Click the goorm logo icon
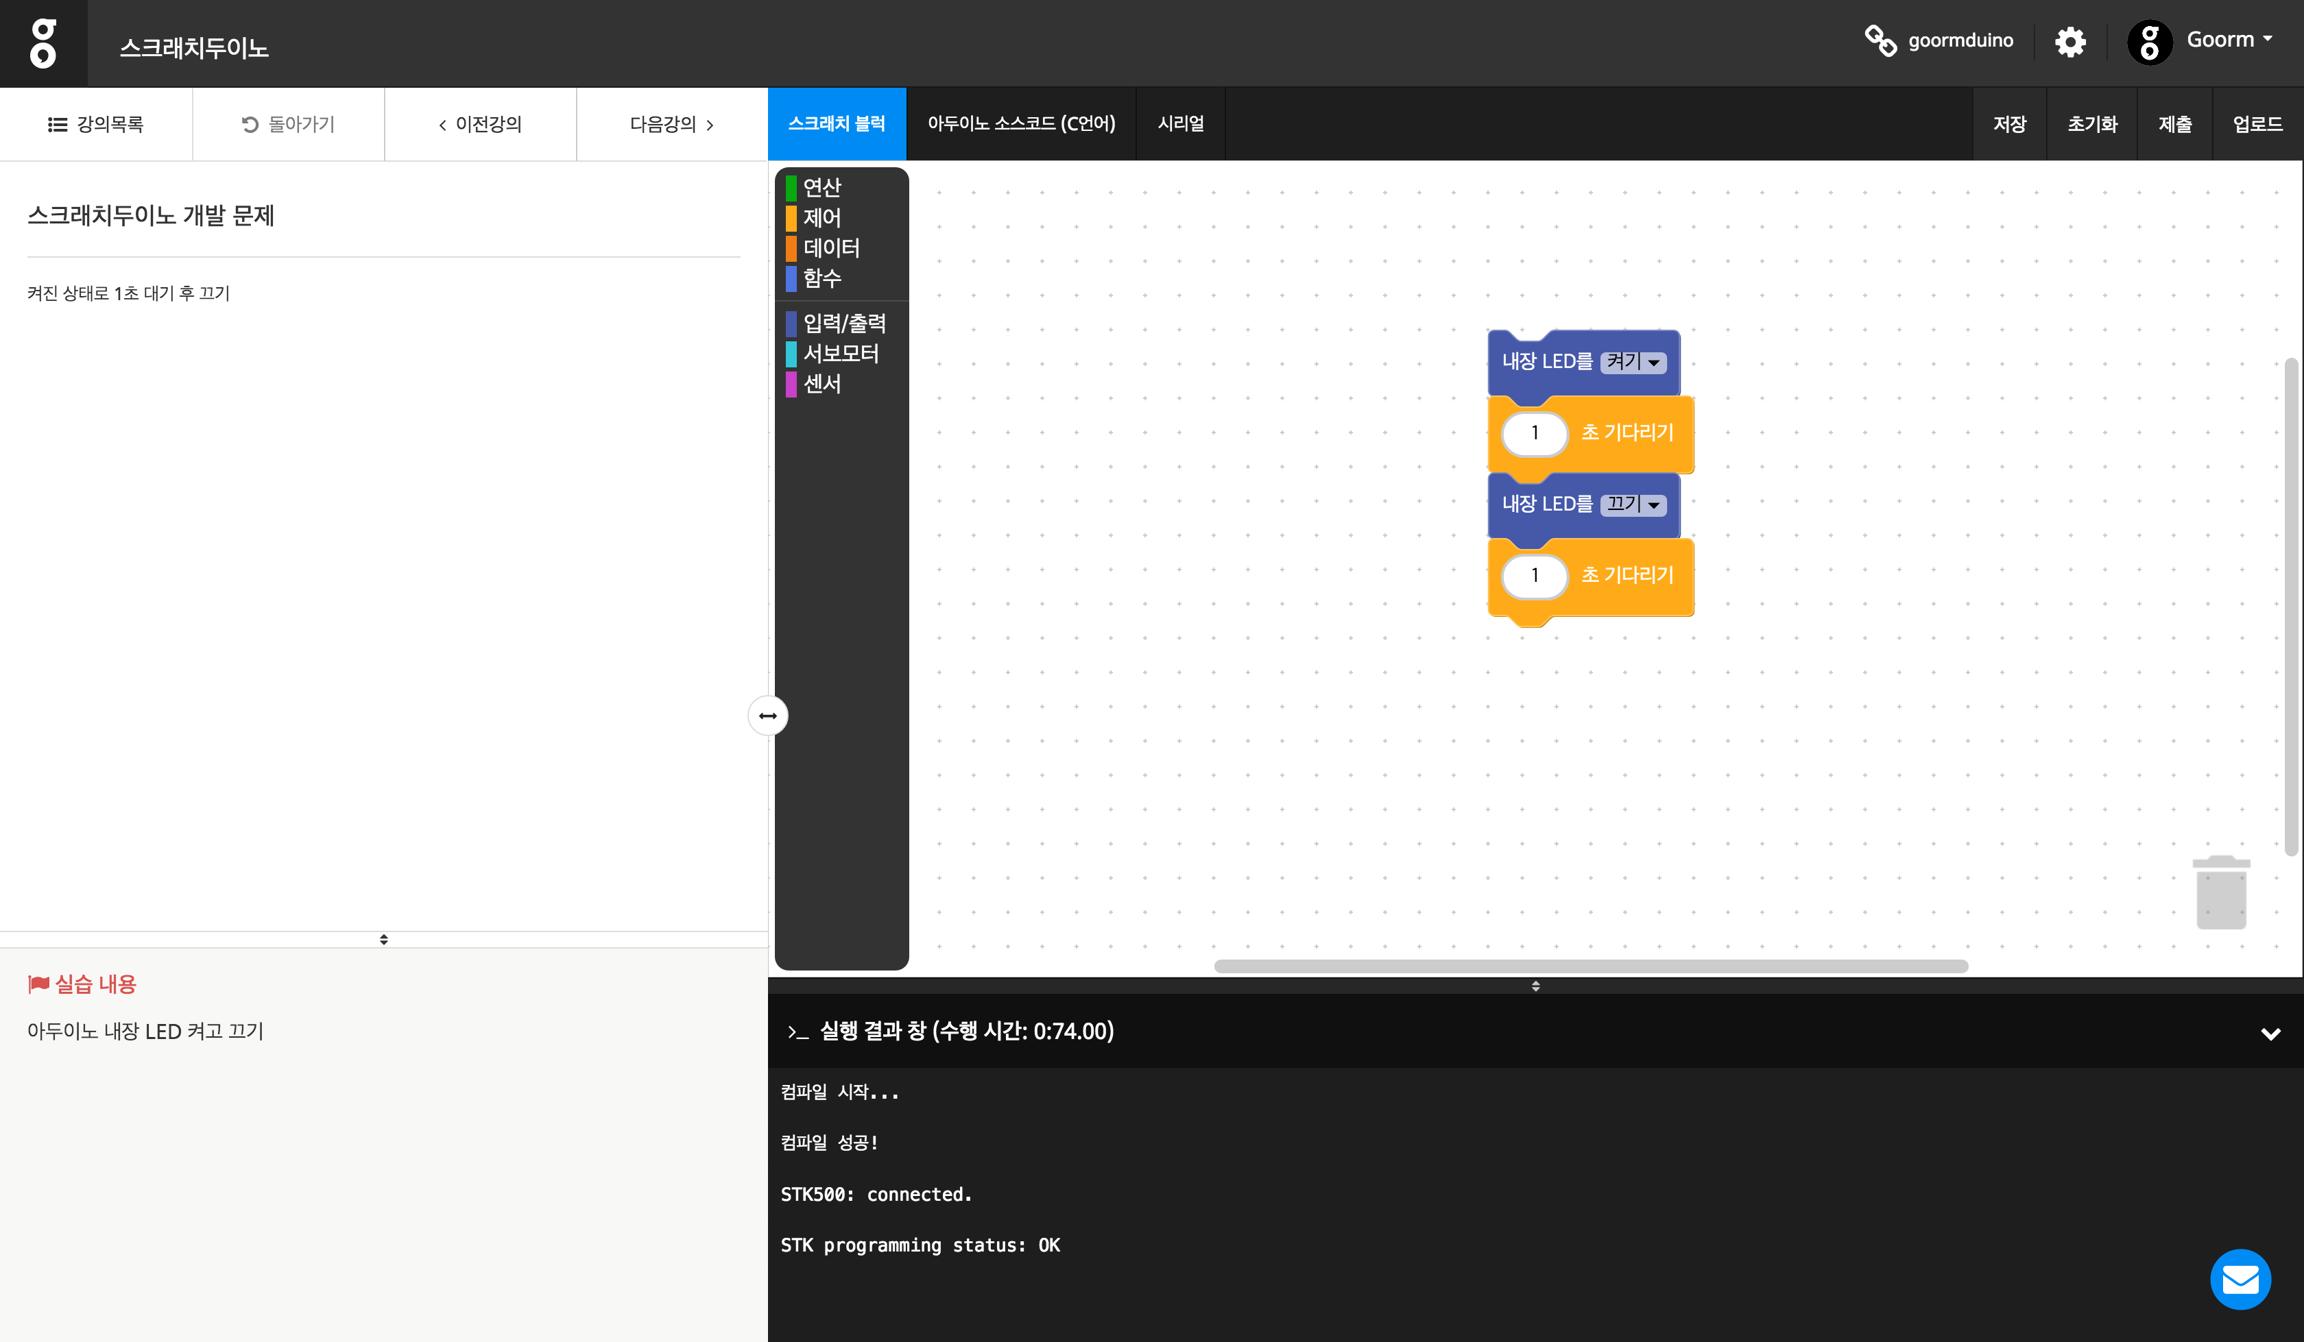This screenshot has width=2304, height=1342. coord(43,43)
